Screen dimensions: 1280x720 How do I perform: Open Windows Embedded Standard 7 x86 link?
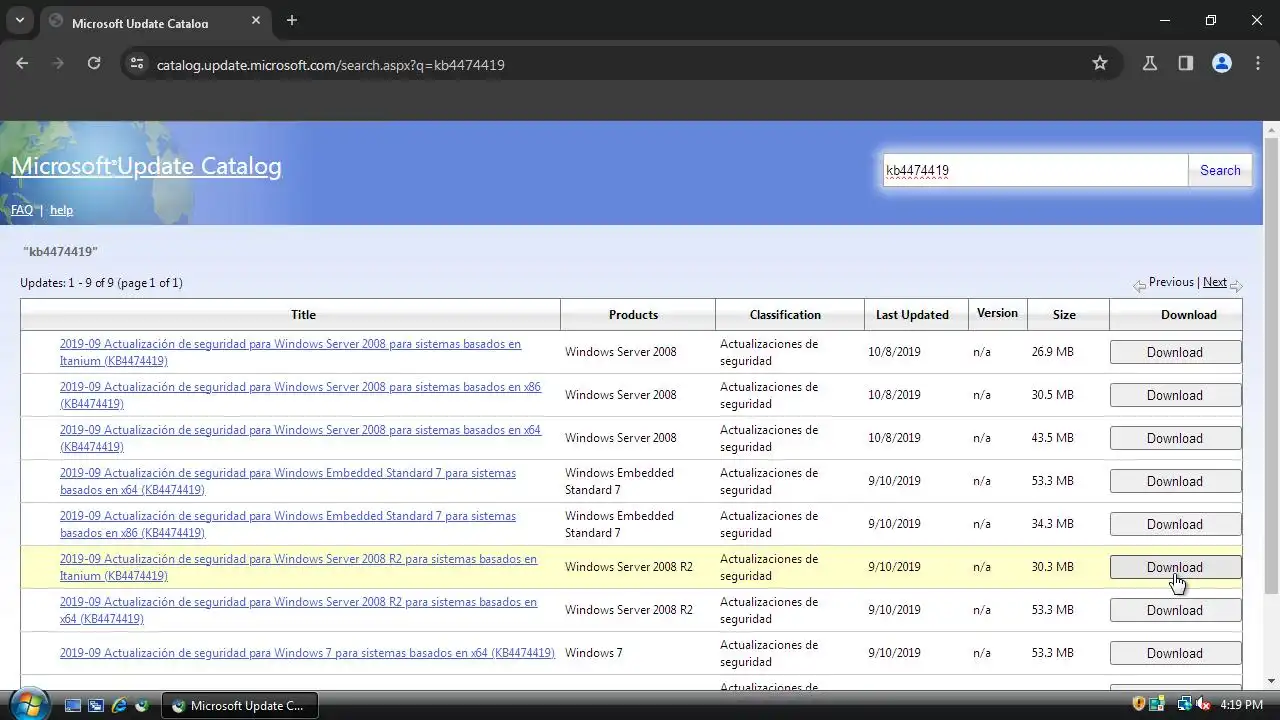[288, 524]
